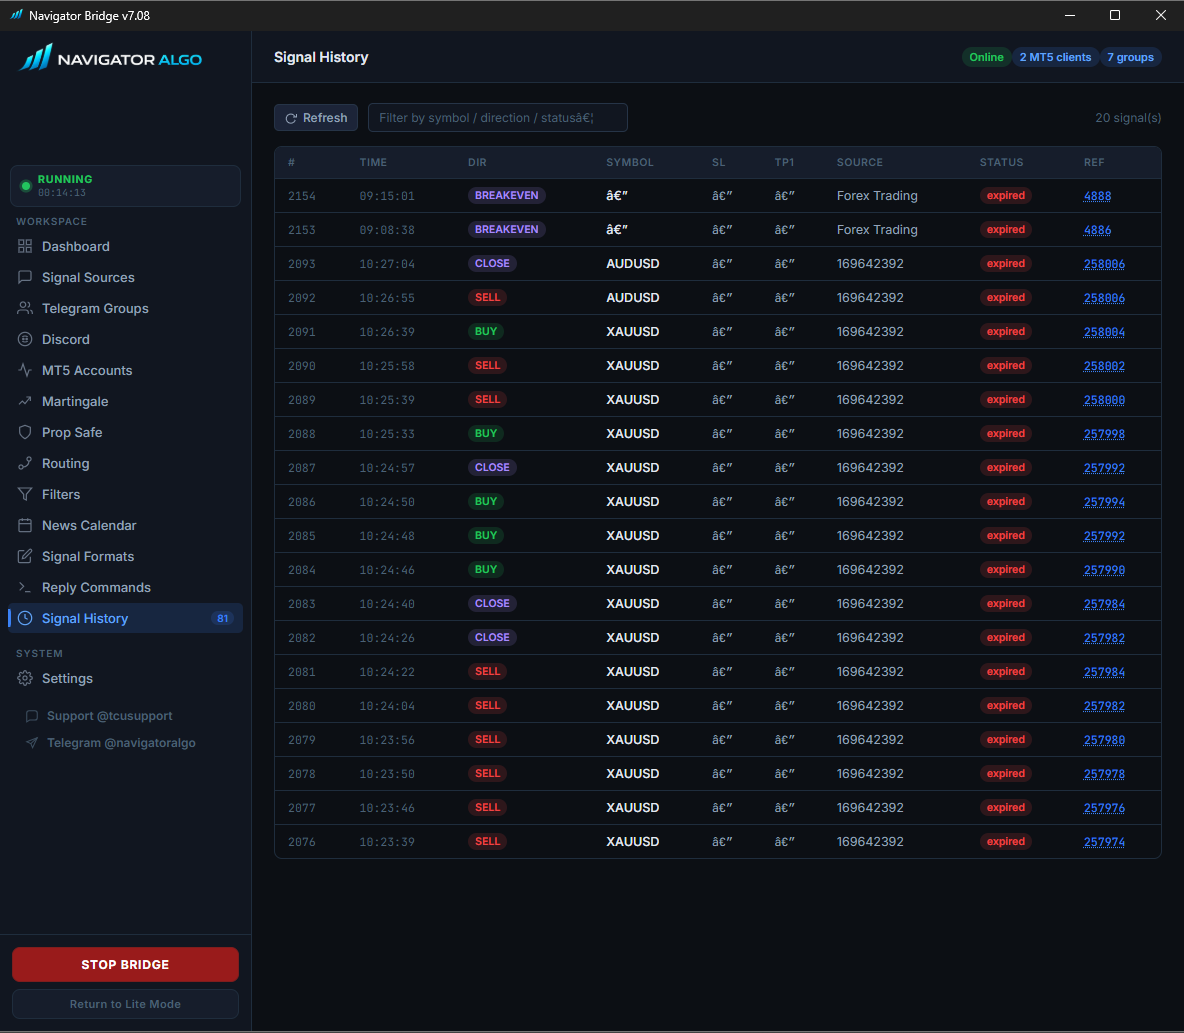The image size is (1184, 1033).
Task: Click the REF column header
Action: click(1094, 162)
